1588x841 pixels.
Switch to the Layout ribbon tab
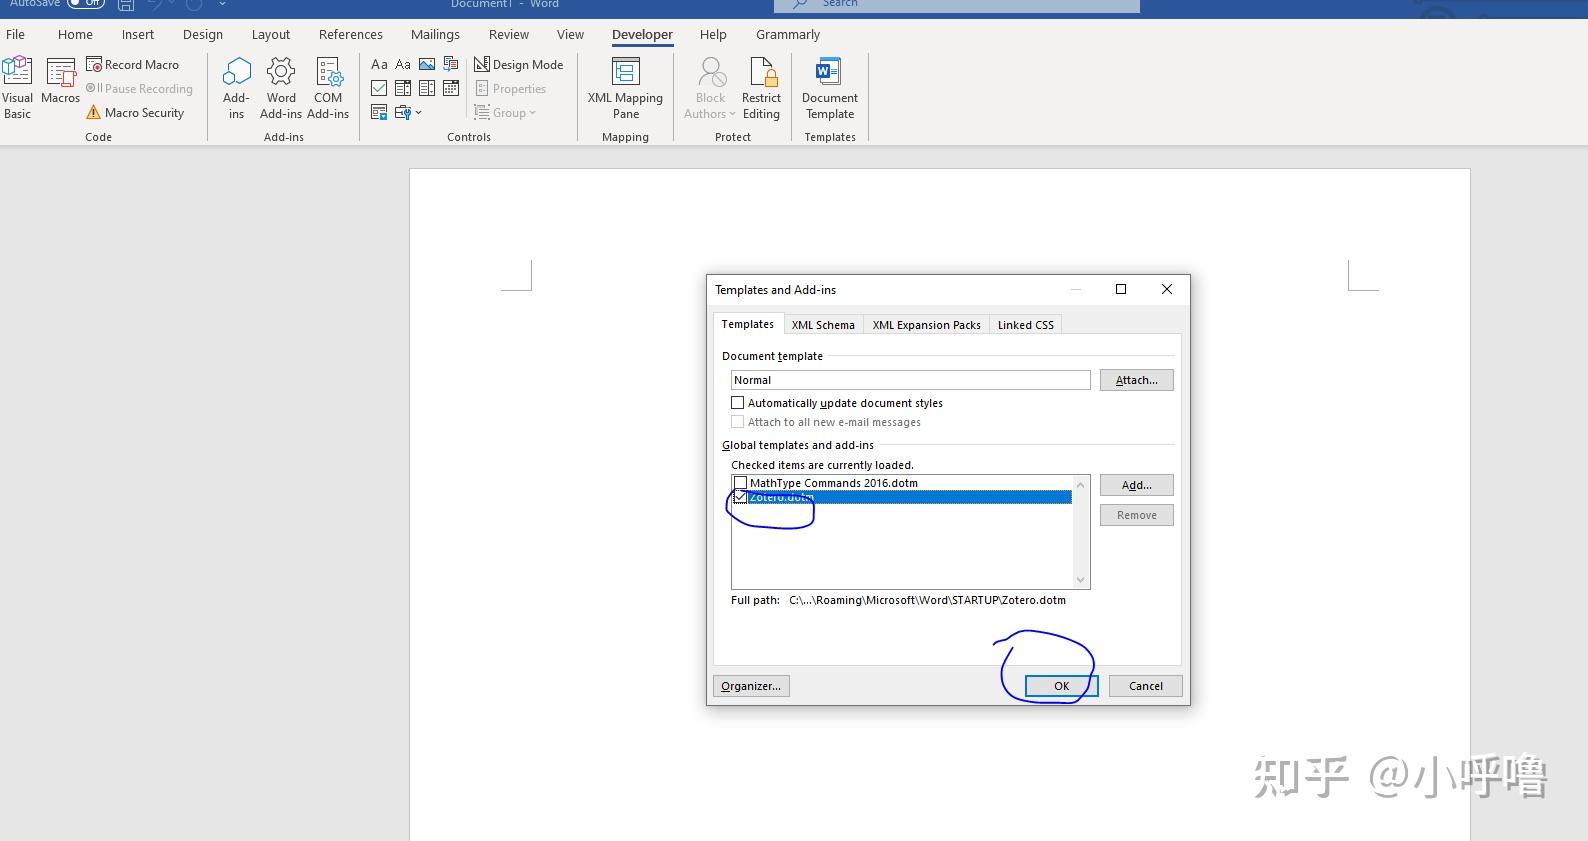click(271, 34)
